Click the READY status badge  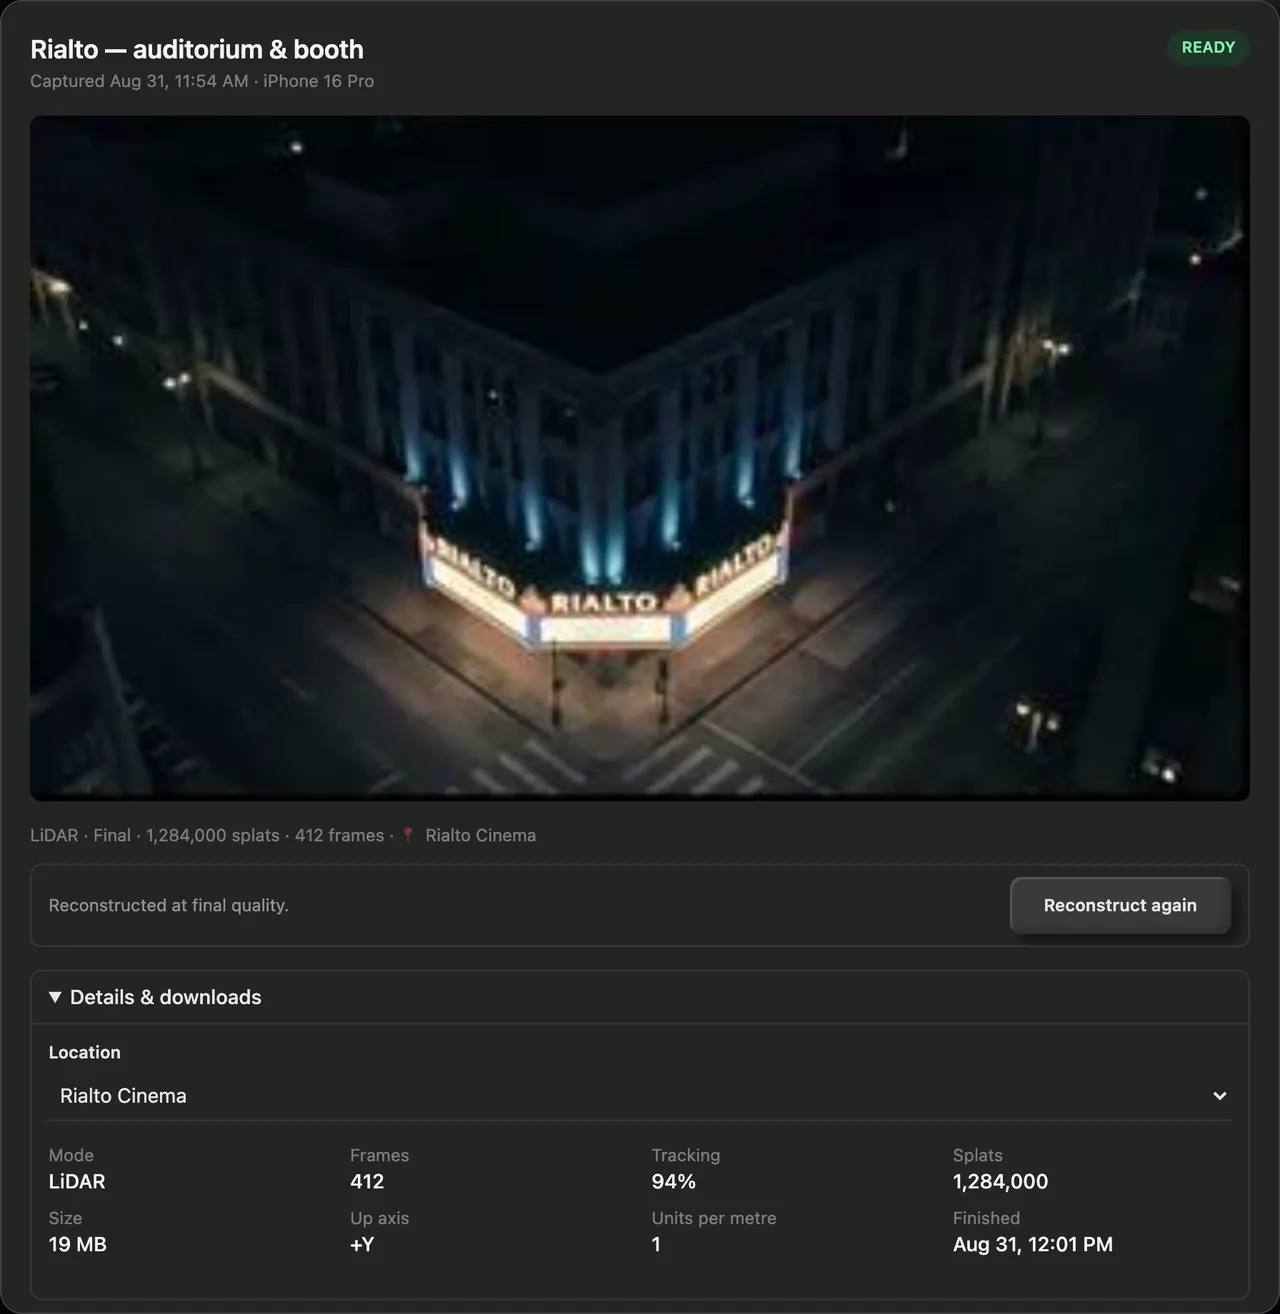[x=1208, y=48]
